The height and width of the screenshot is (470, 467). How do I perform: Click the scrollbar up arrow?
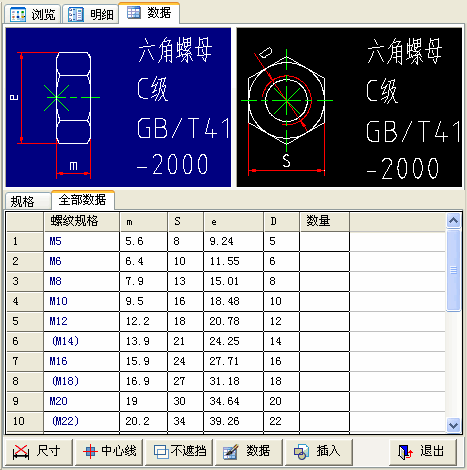coord(453,220)
